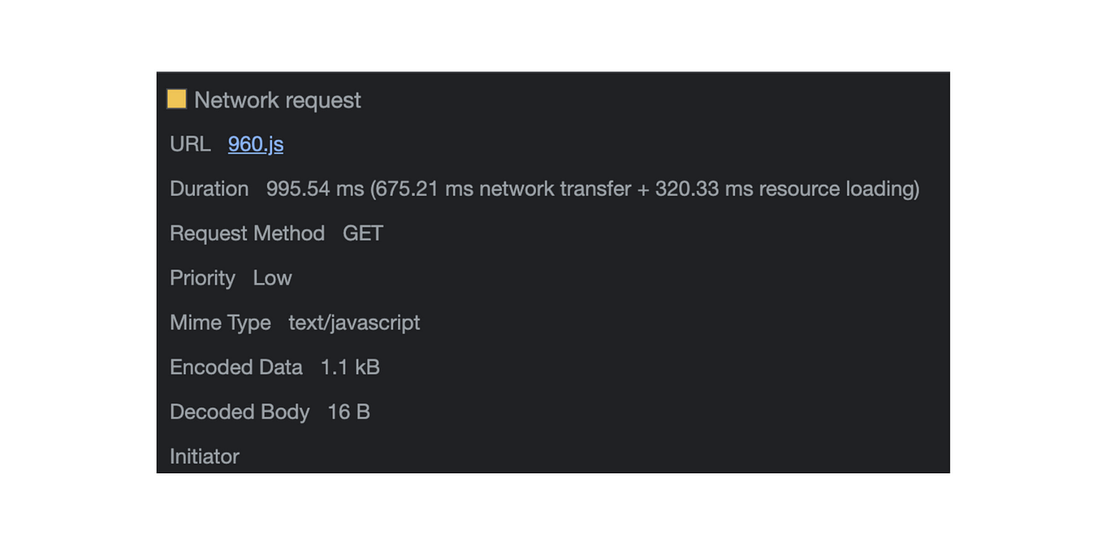Select the Low priority value
This screenshot has height=539, width=1110.
click(272, 278)
